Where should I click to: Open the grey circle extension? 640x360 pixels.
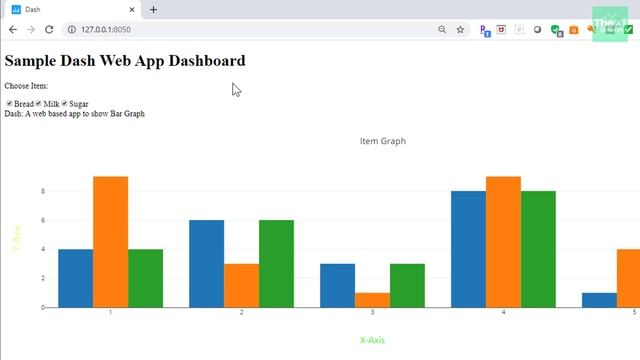(537, 29)
